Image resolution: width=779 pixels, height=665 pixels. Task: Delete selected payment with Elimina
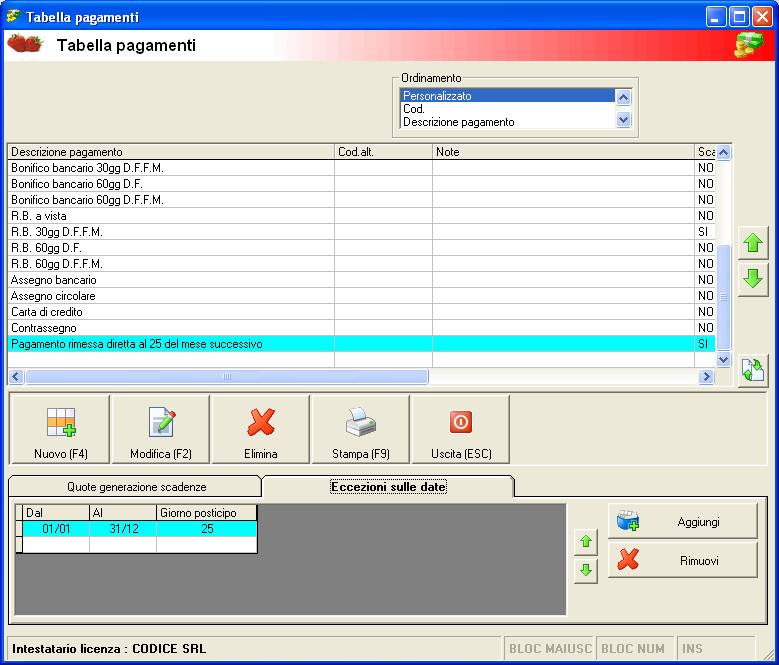tap(260, 430)
